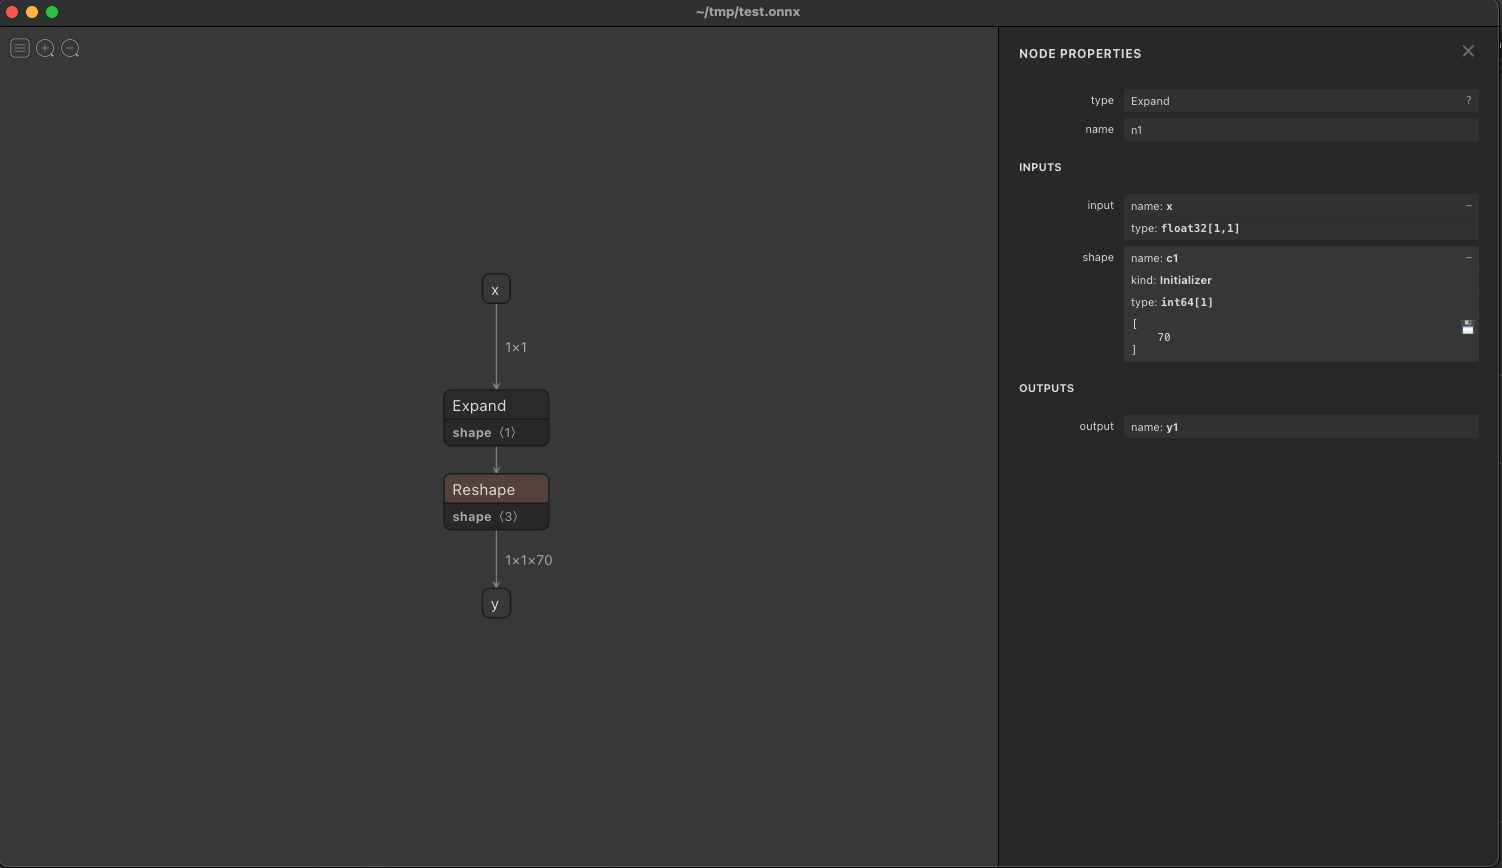The image size is (1502, 868).
Task: Zoom into the graph using the plus magnifier
Action: coord(44,47)
